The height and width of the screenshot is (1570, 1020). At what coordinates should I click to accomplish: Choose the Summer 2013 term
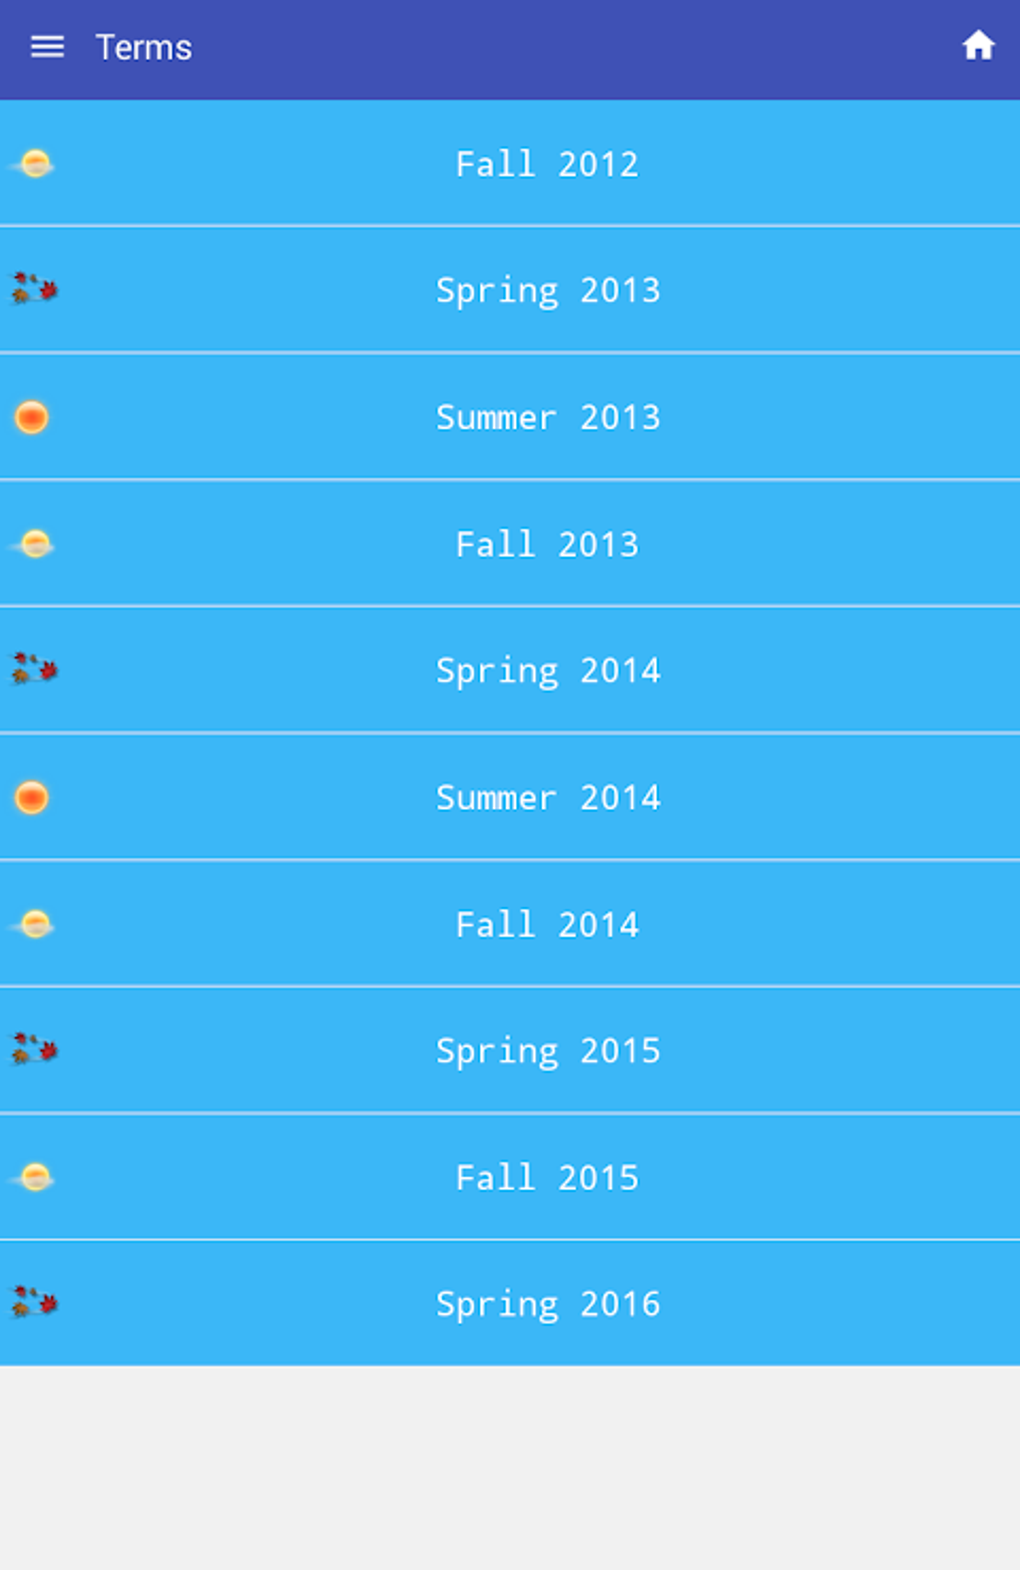coord(548,417)
